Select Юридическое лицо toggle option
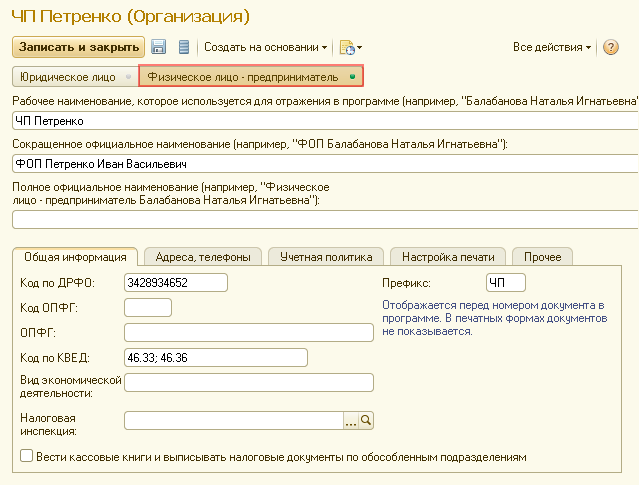 coord(73,77)
